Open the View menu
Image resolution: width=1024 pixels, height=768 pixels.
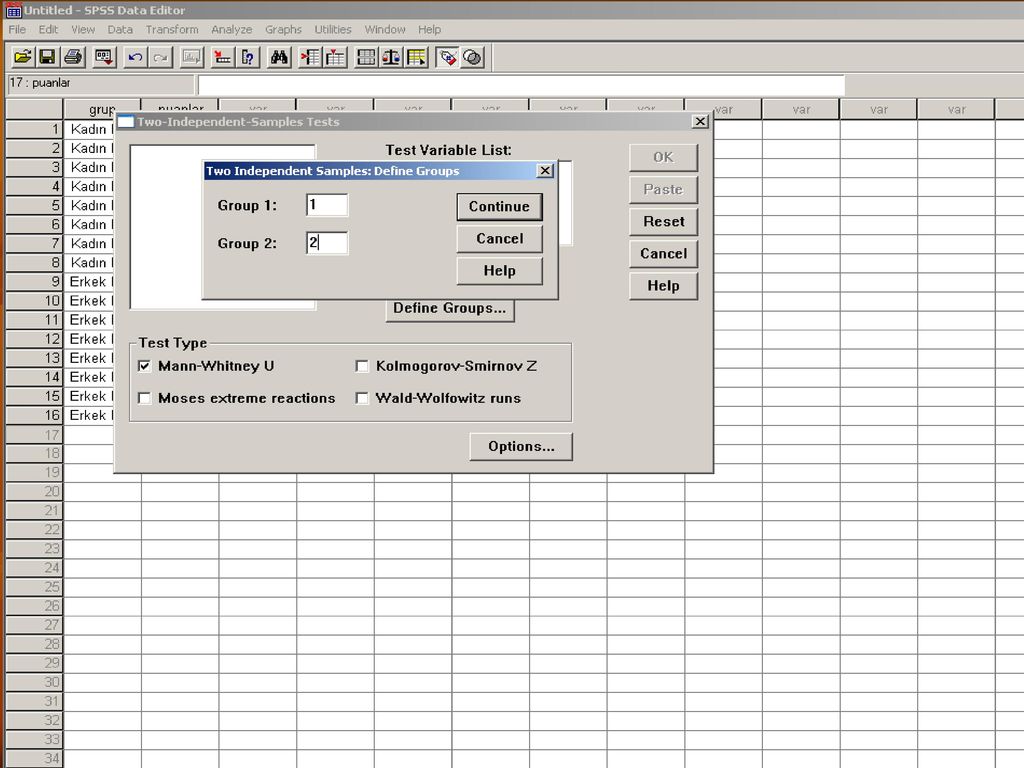(83, 29)
